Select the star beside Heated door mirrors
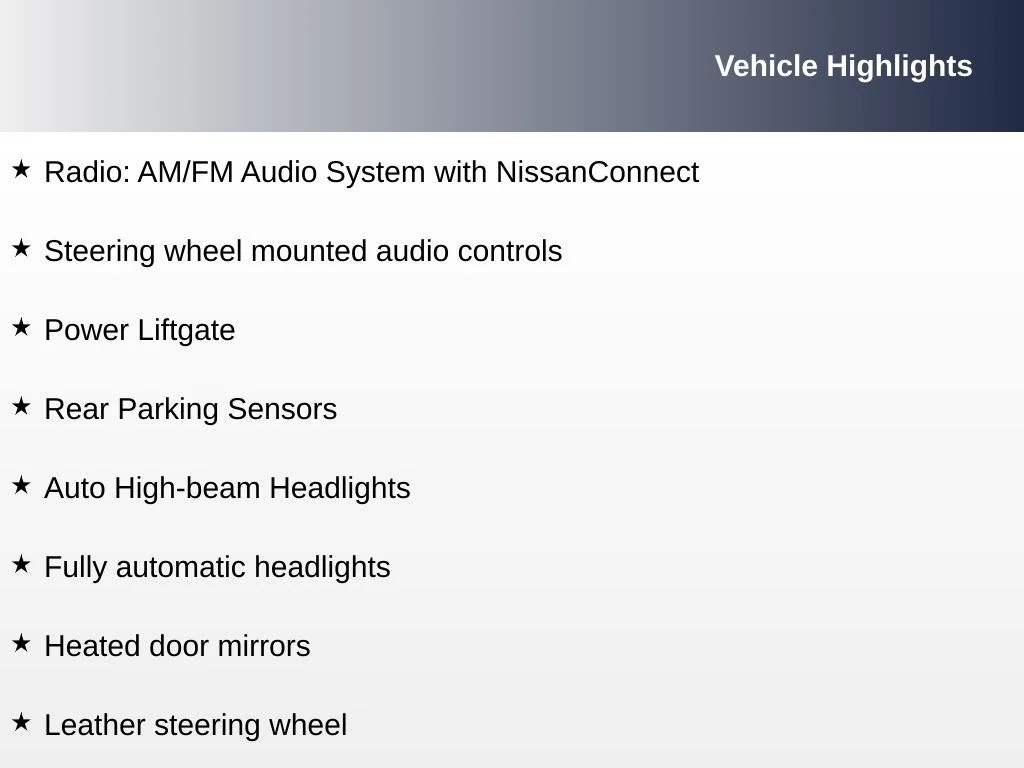1024x768 pixels. point(21,643)
